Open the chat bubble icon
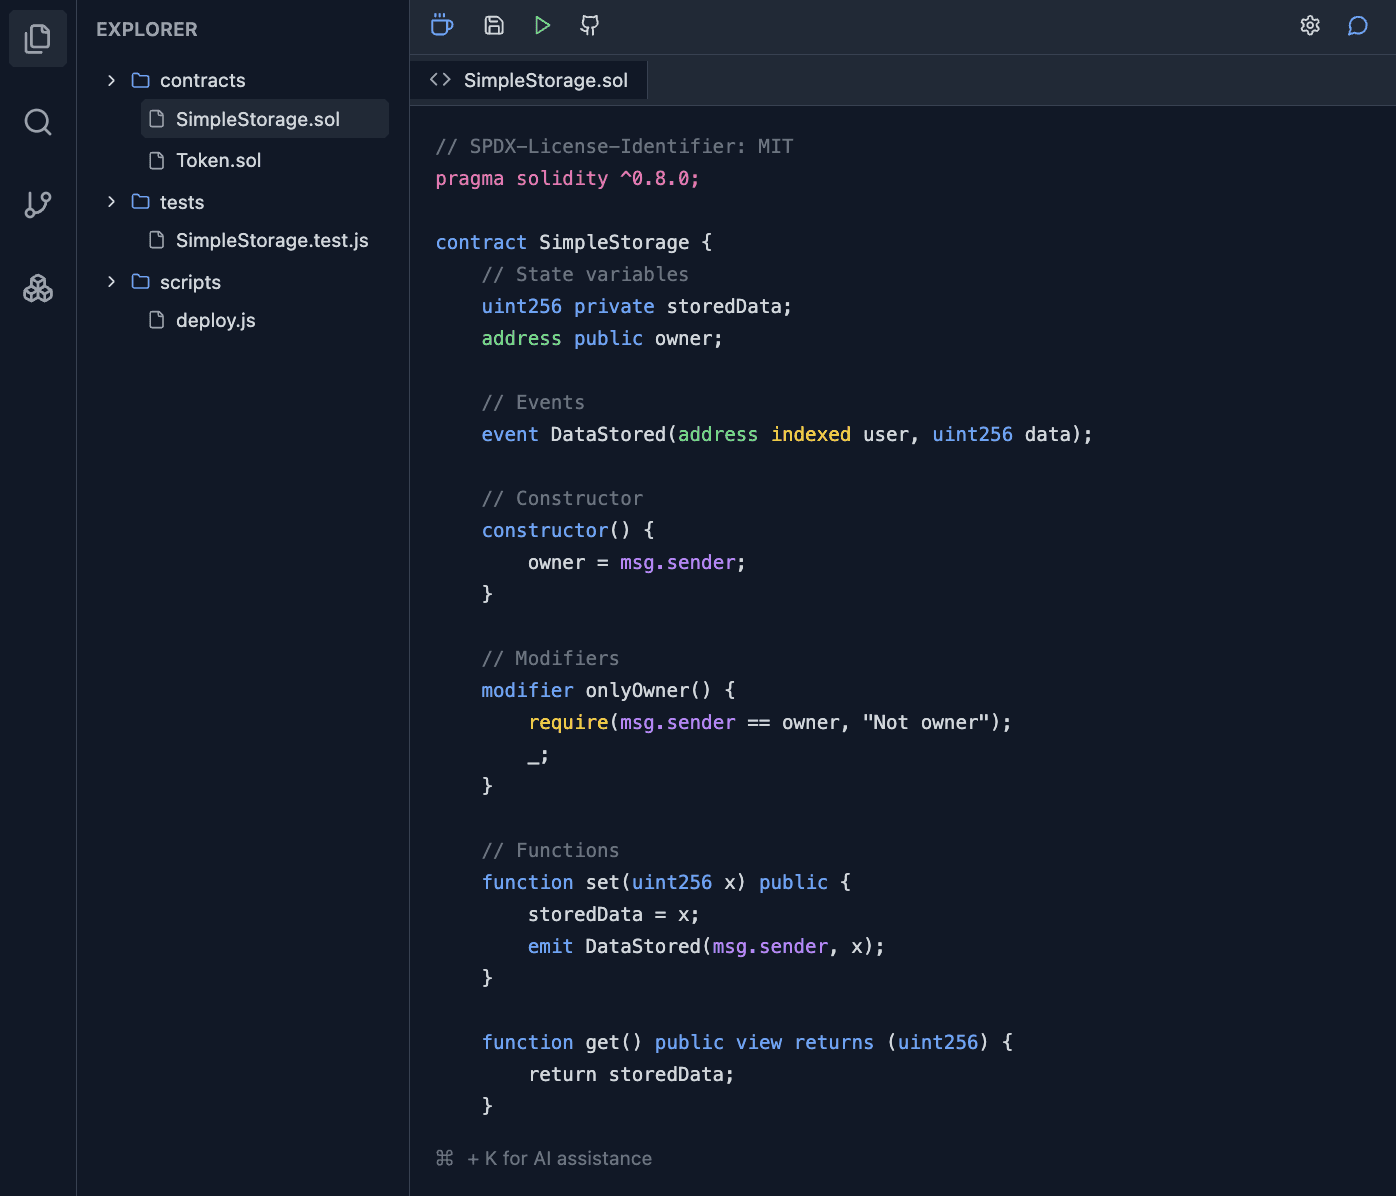1396x1196 pixels. tap(1358, 25)
